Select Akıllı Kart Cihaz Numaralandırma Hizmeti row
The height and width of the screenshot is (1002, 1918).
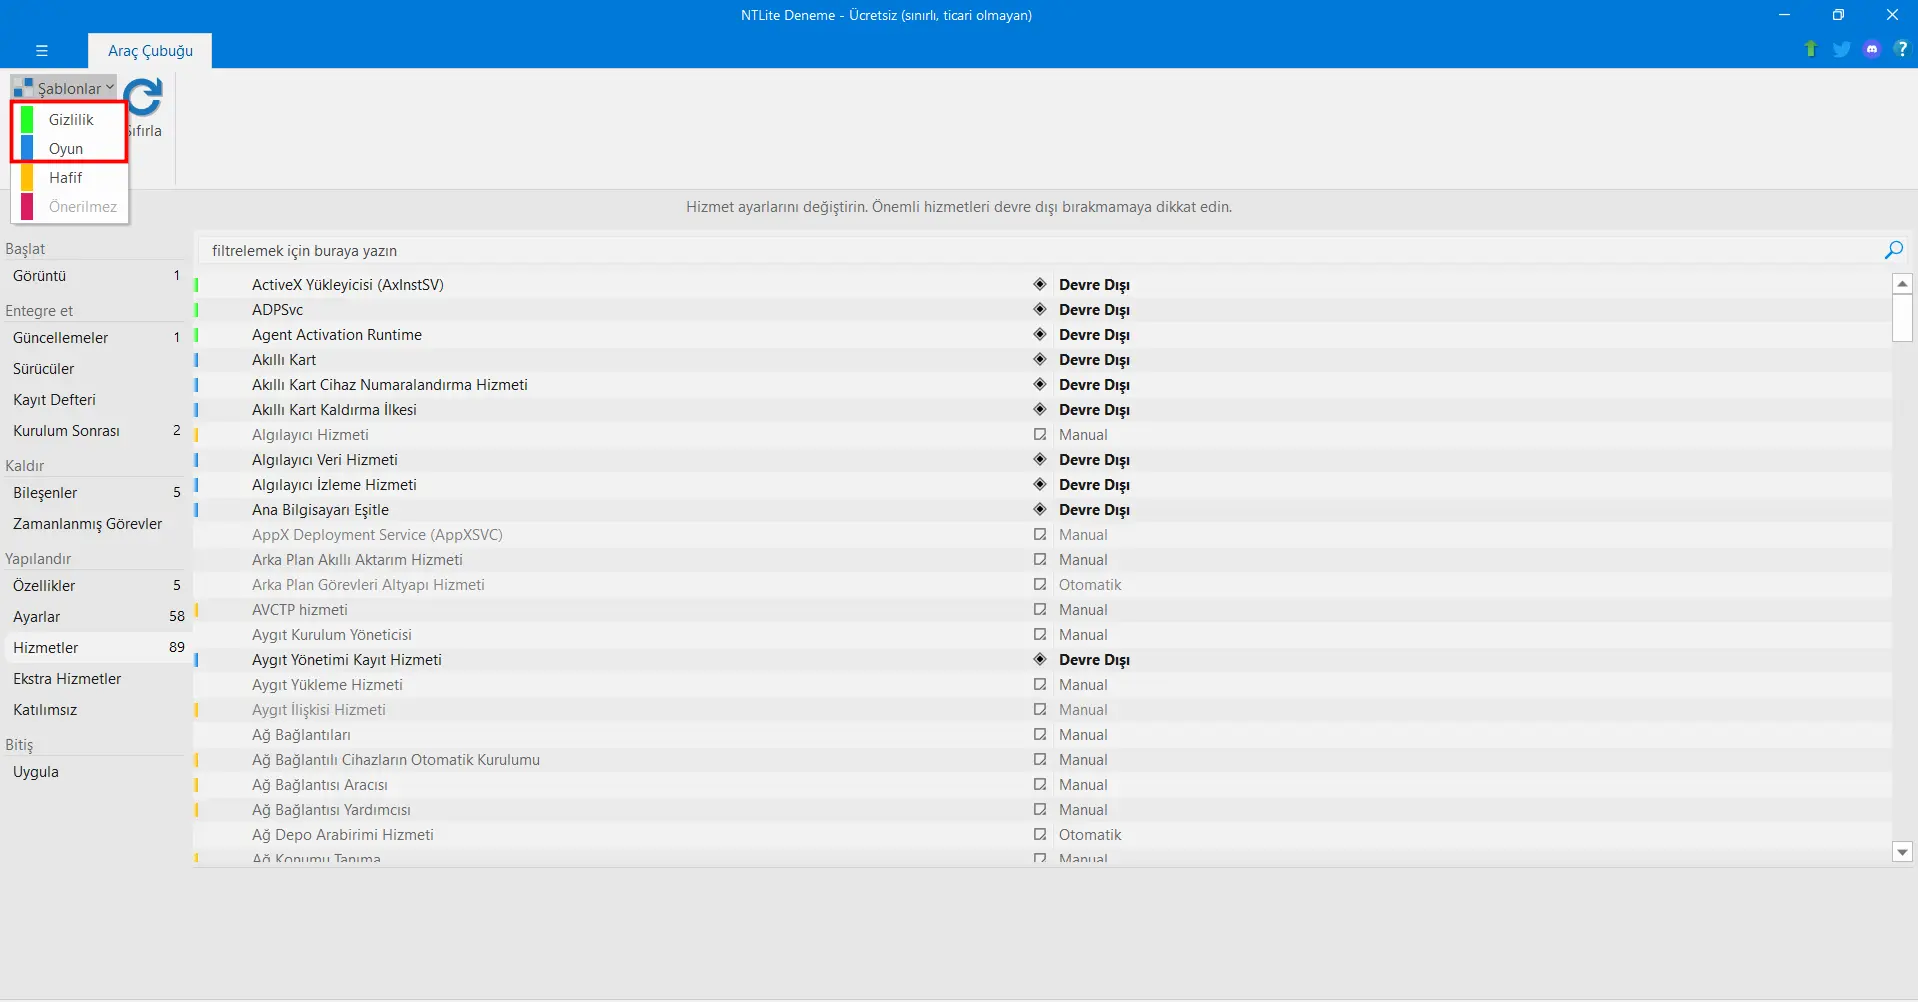pyautogui.click(x=1042, y=384)
